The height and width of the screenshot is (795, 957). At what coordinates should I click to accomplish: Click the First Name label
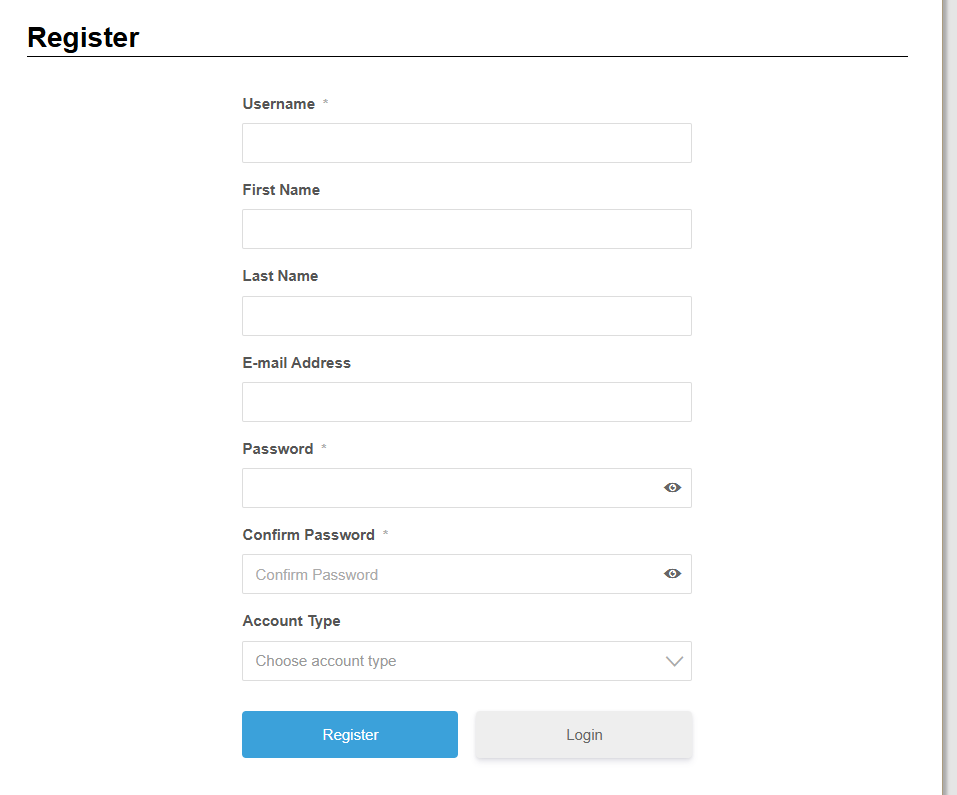point(281,190)
